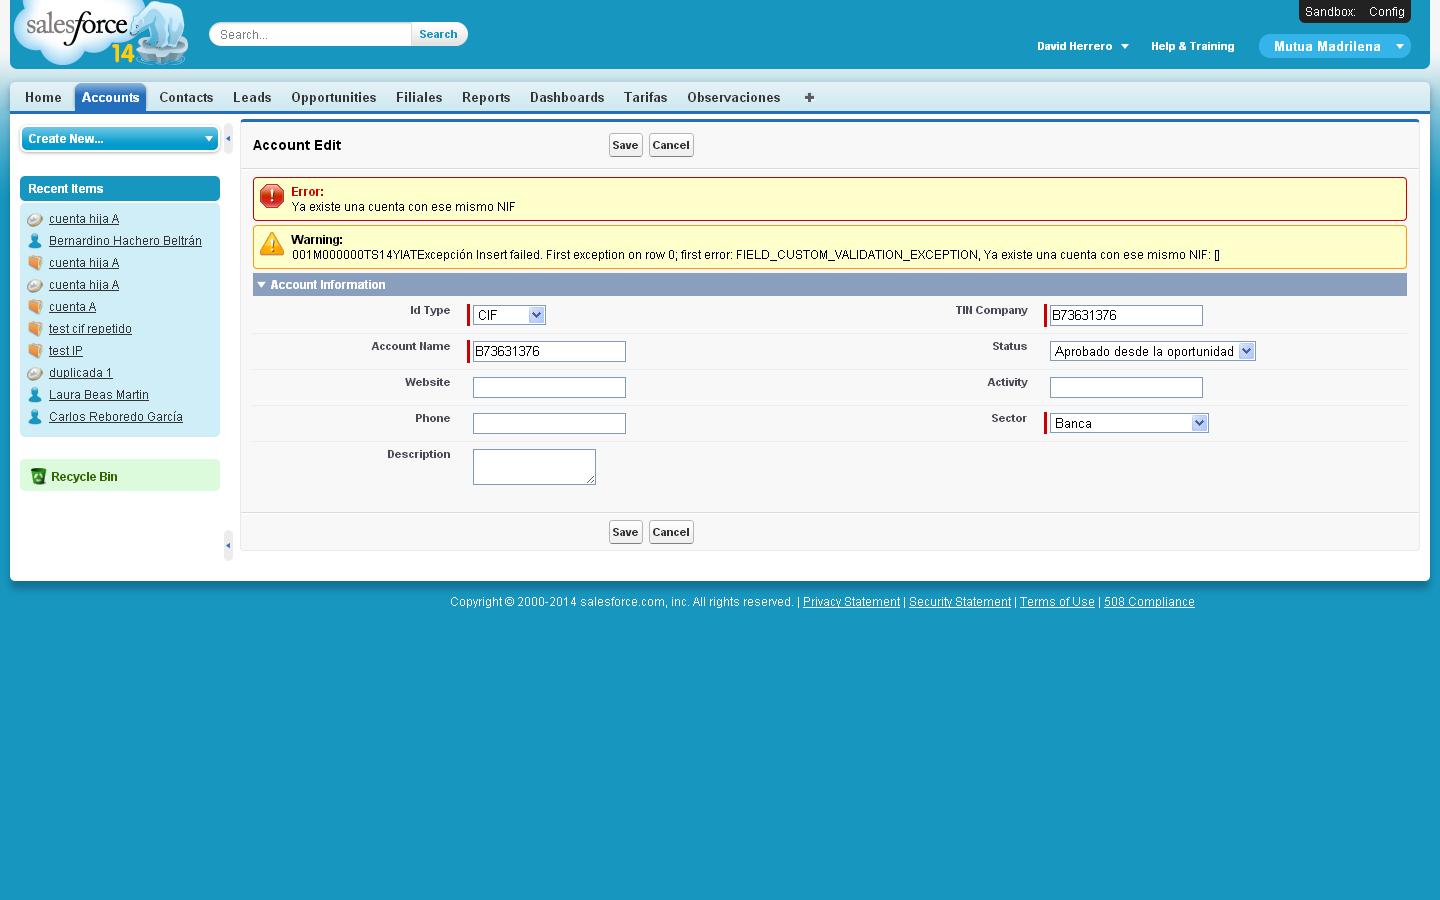Open the Reports tab
The image size is (1440, 900).
(x=486, y=97)
